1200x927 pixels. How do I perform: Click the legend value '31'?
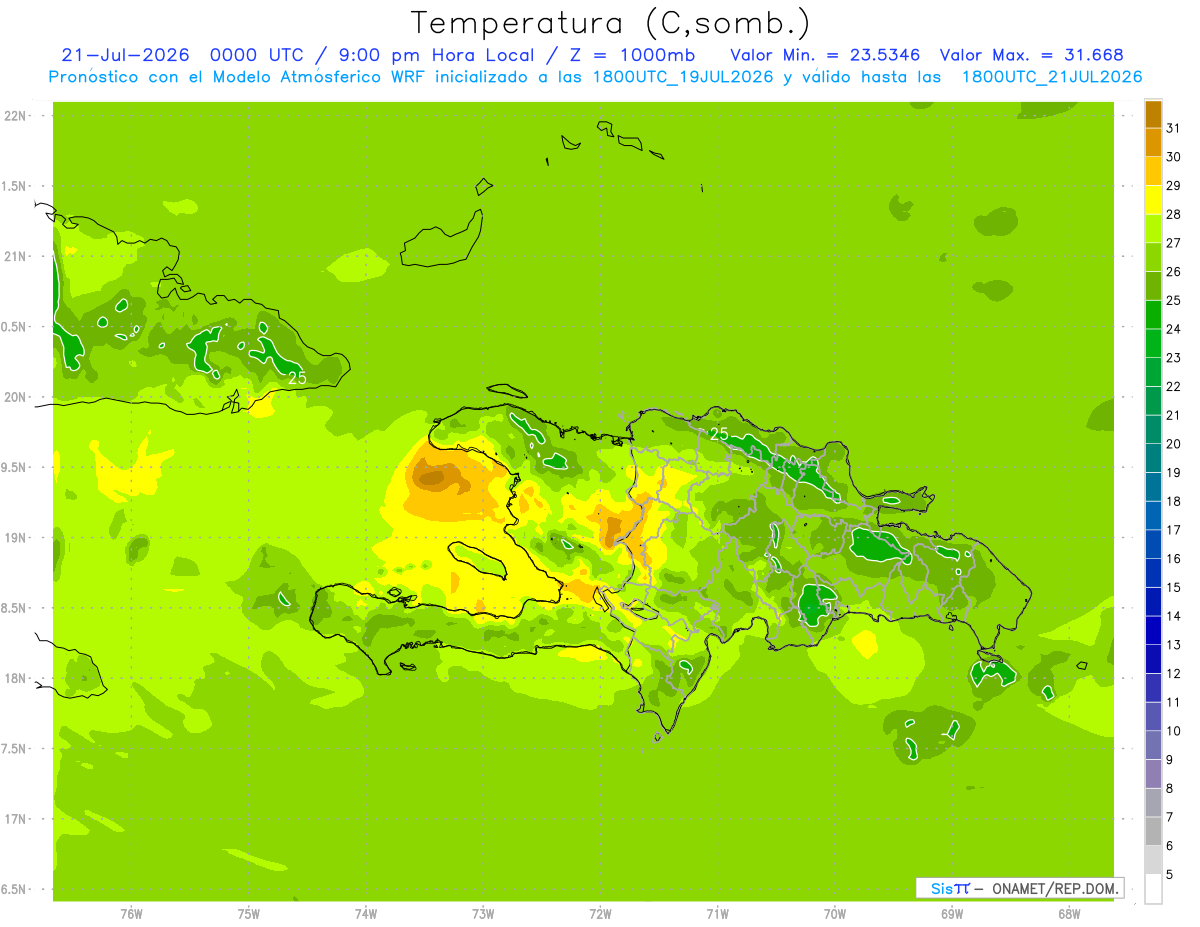[1173, 128]
